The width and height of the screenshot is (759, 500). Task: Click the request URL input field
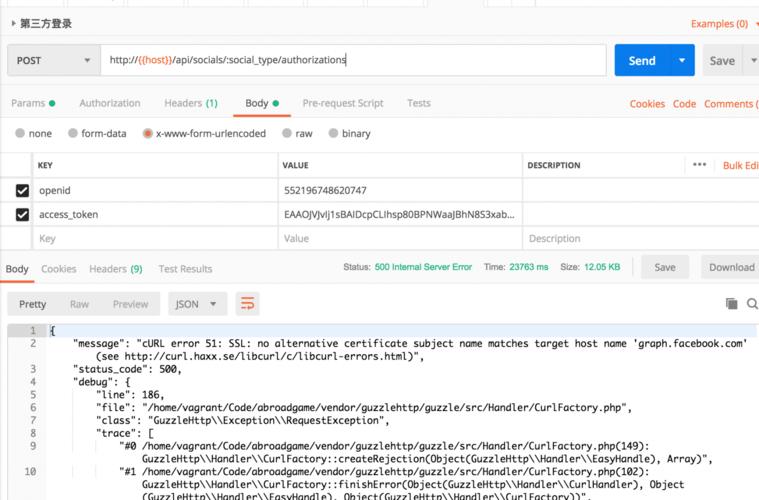[353, 60]
